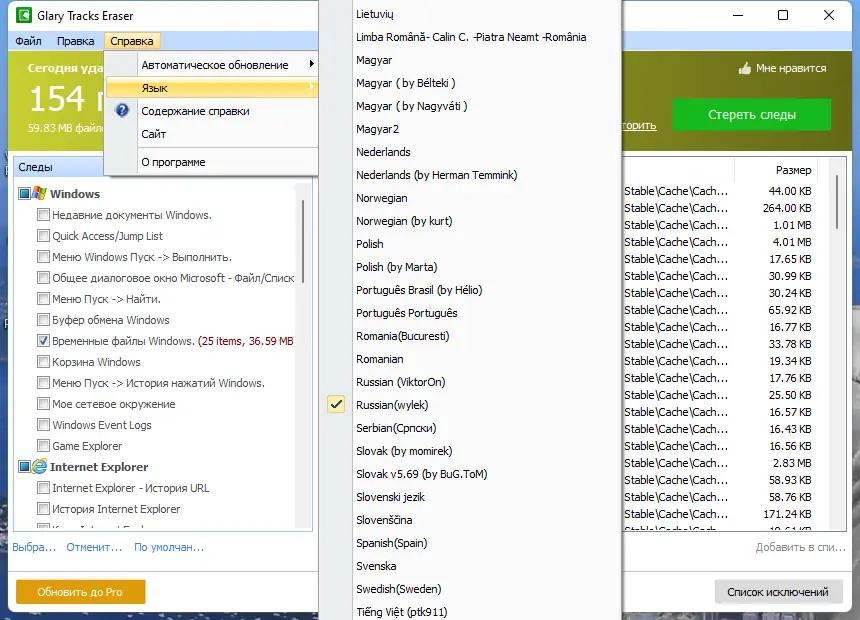
Task: Click the checkmark beside Russian(wylek)
Action: coord(336,404)
